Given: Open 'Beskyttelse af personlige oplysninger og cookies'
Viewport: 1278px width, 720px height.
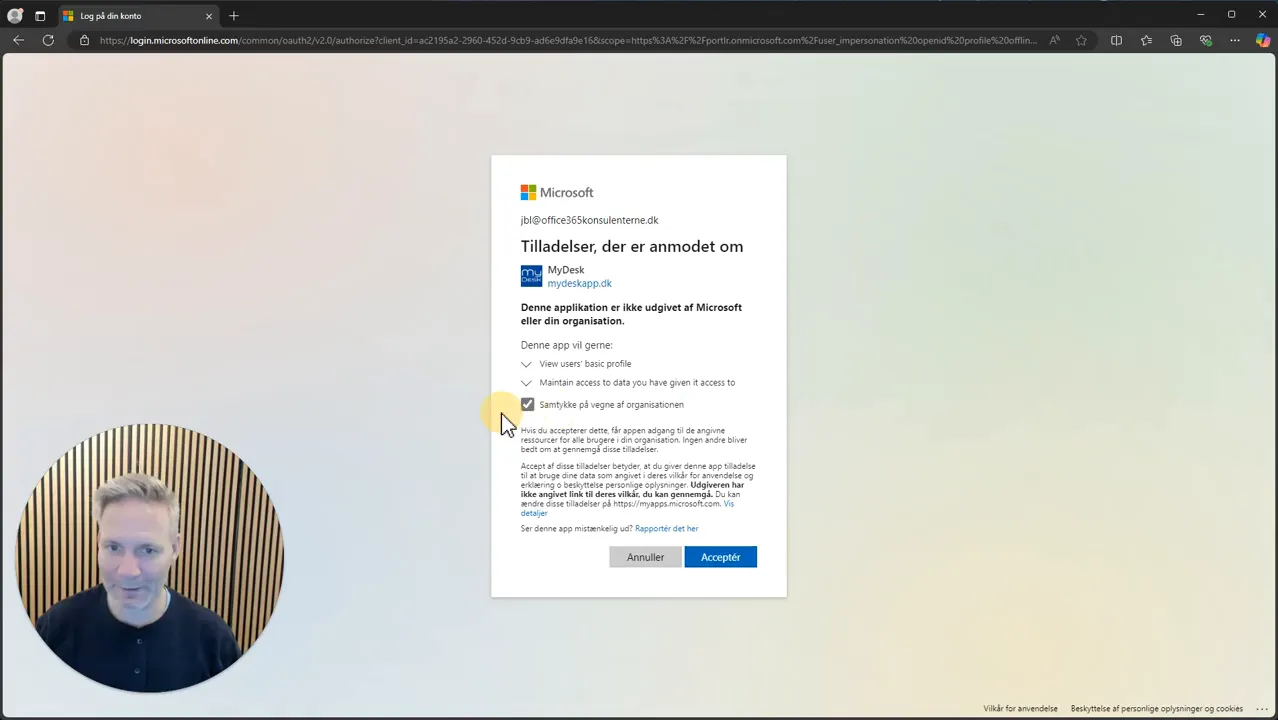Looking at the screenshot, I should click(1157, 709).
